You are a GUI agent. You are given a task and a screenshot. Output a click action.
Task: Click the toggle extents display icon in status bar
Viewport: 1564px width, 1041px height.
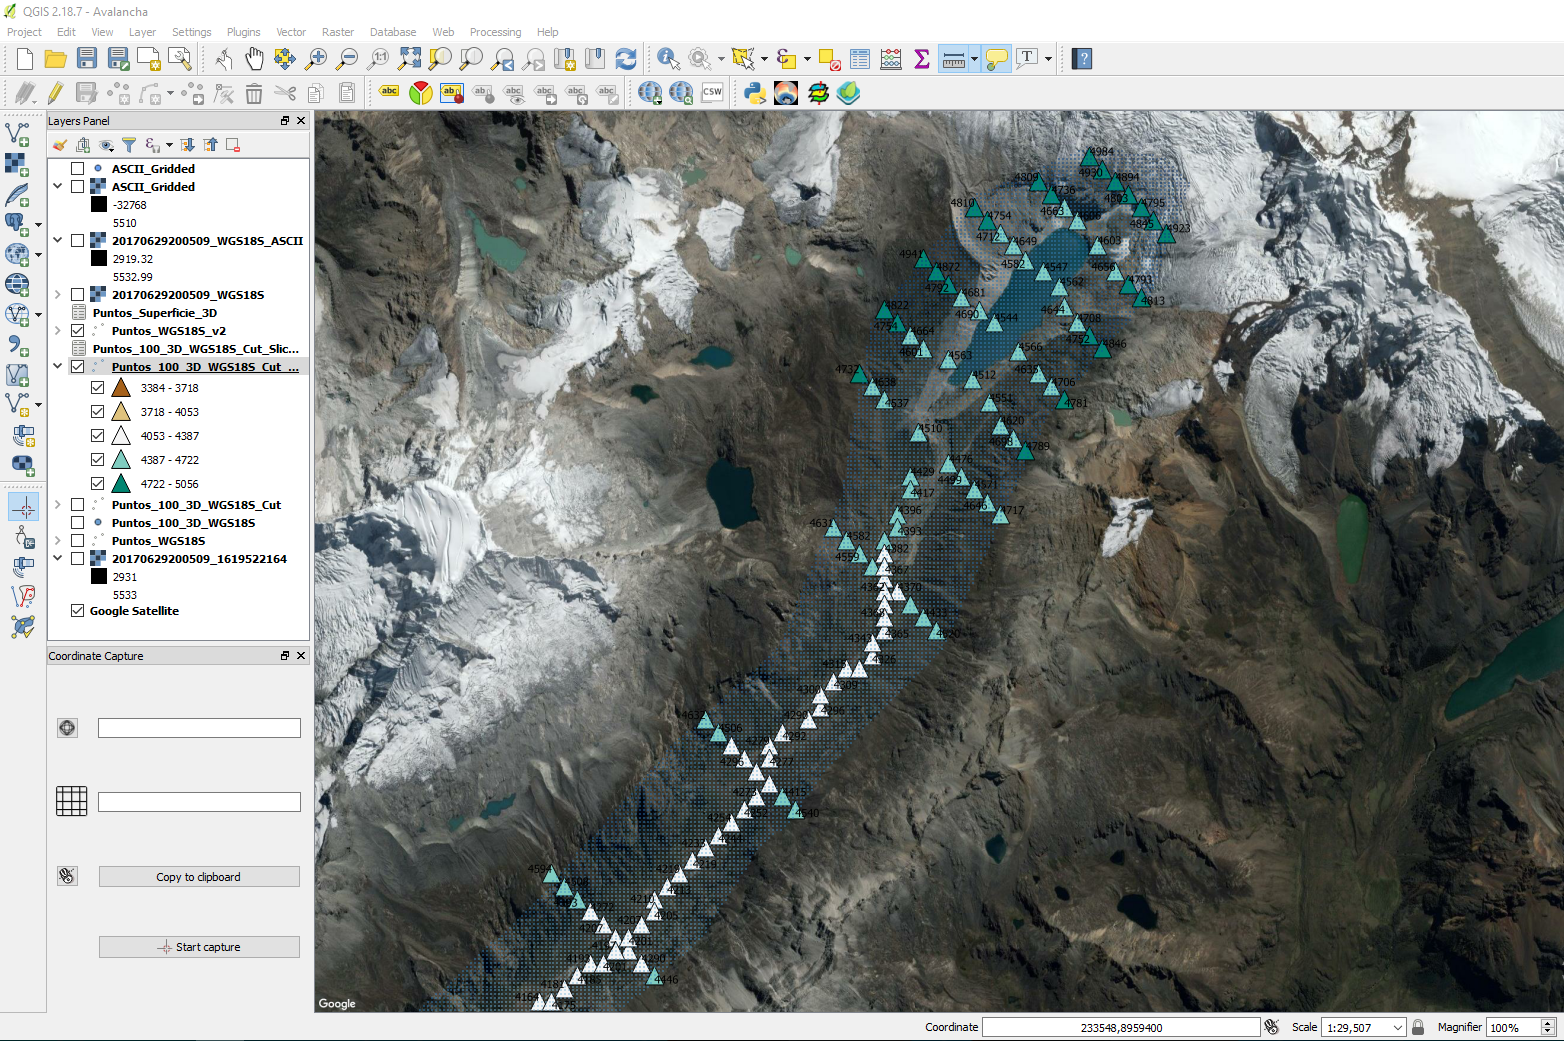pos(1272,1027)
